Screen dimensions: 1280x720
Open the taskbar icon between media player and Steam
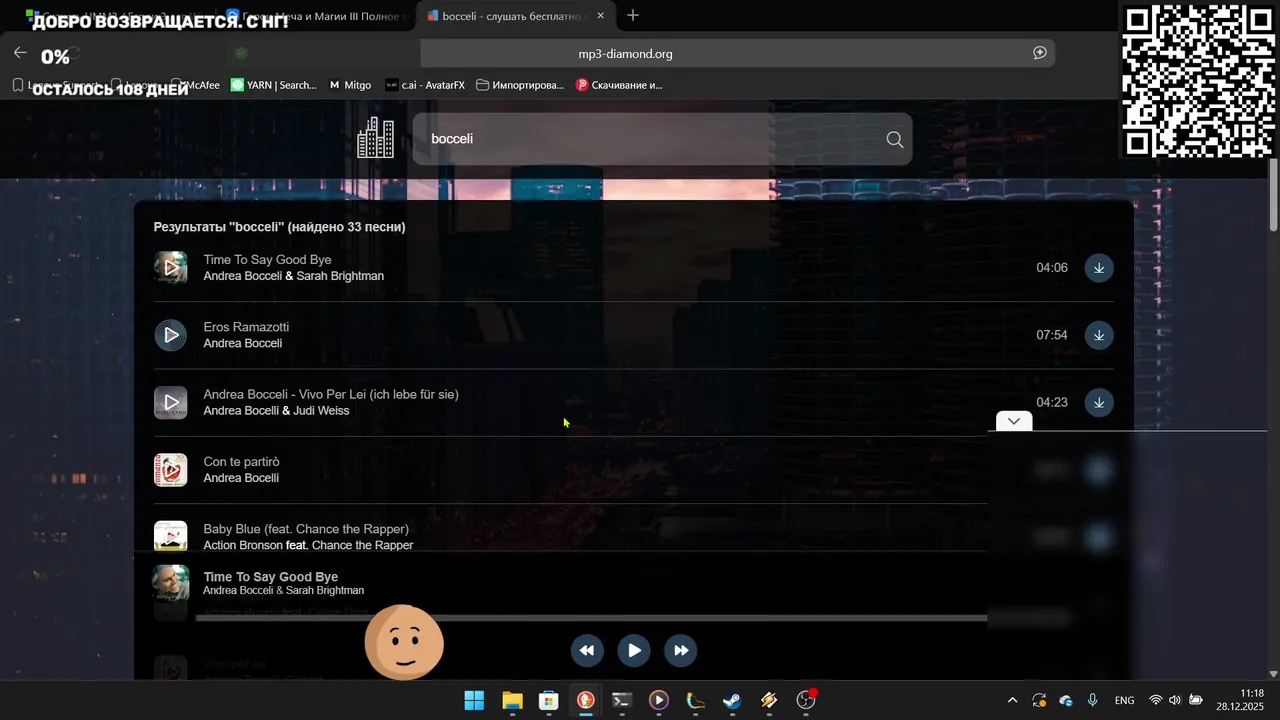[695, 700]
